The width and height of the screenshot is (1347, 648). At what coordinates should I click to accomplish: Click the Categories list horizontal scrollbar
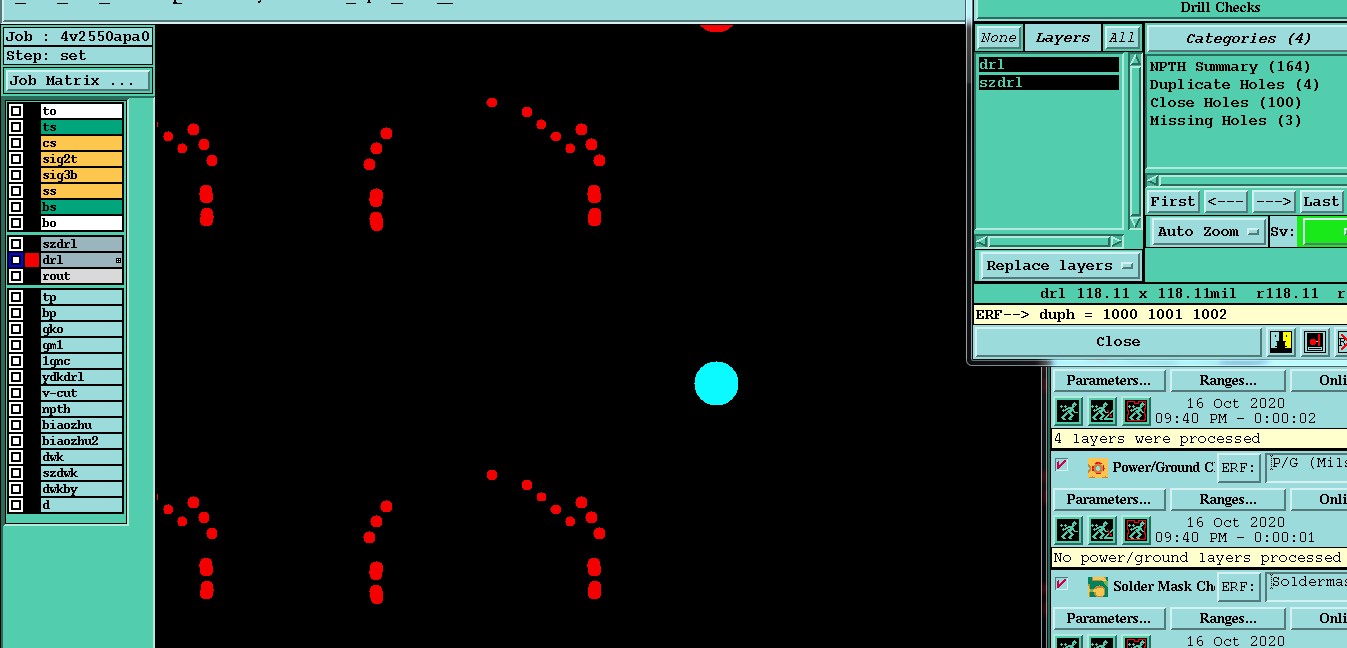pos(1246,180)
